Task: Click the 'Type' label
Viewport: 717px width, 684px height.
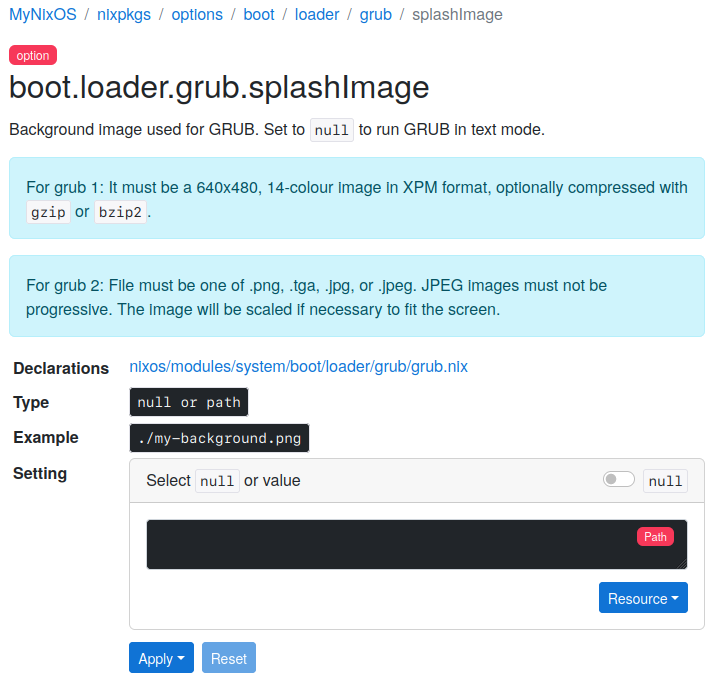Action: tap(31, 402)
